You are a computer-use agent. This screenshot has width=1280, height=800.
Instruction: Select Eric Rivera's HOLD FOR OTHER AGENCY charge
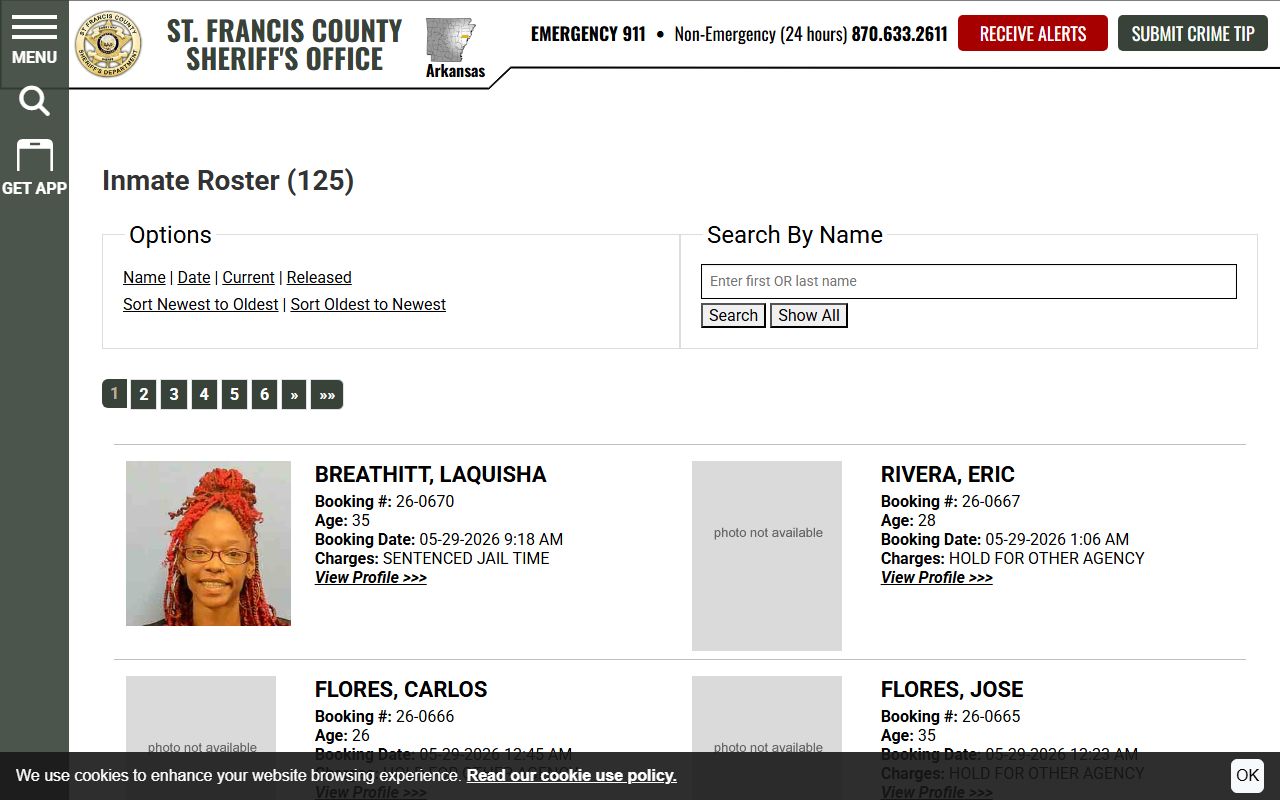1047,558
